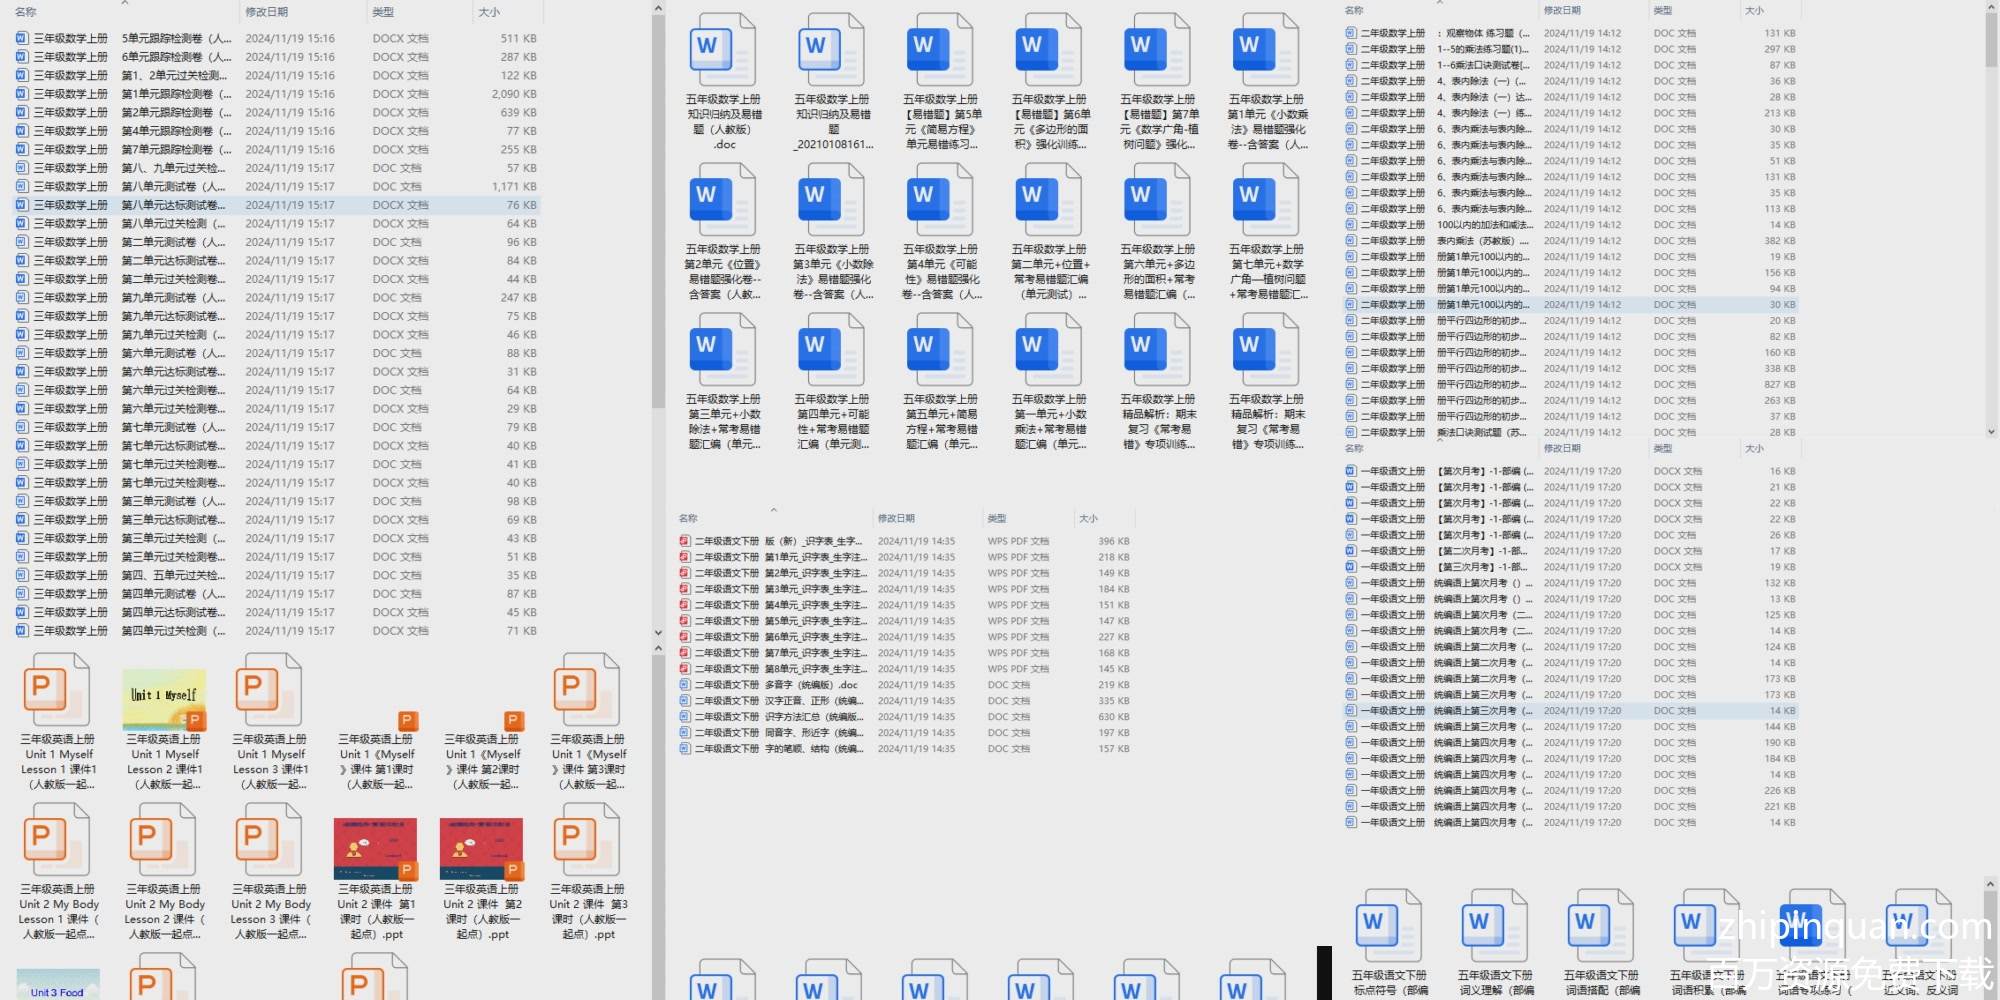Open the yellow Unit 1 Myself Lesson 2 slide thumbnail
Viewport: 2000px width, 1000px height.
coord(164,698)
